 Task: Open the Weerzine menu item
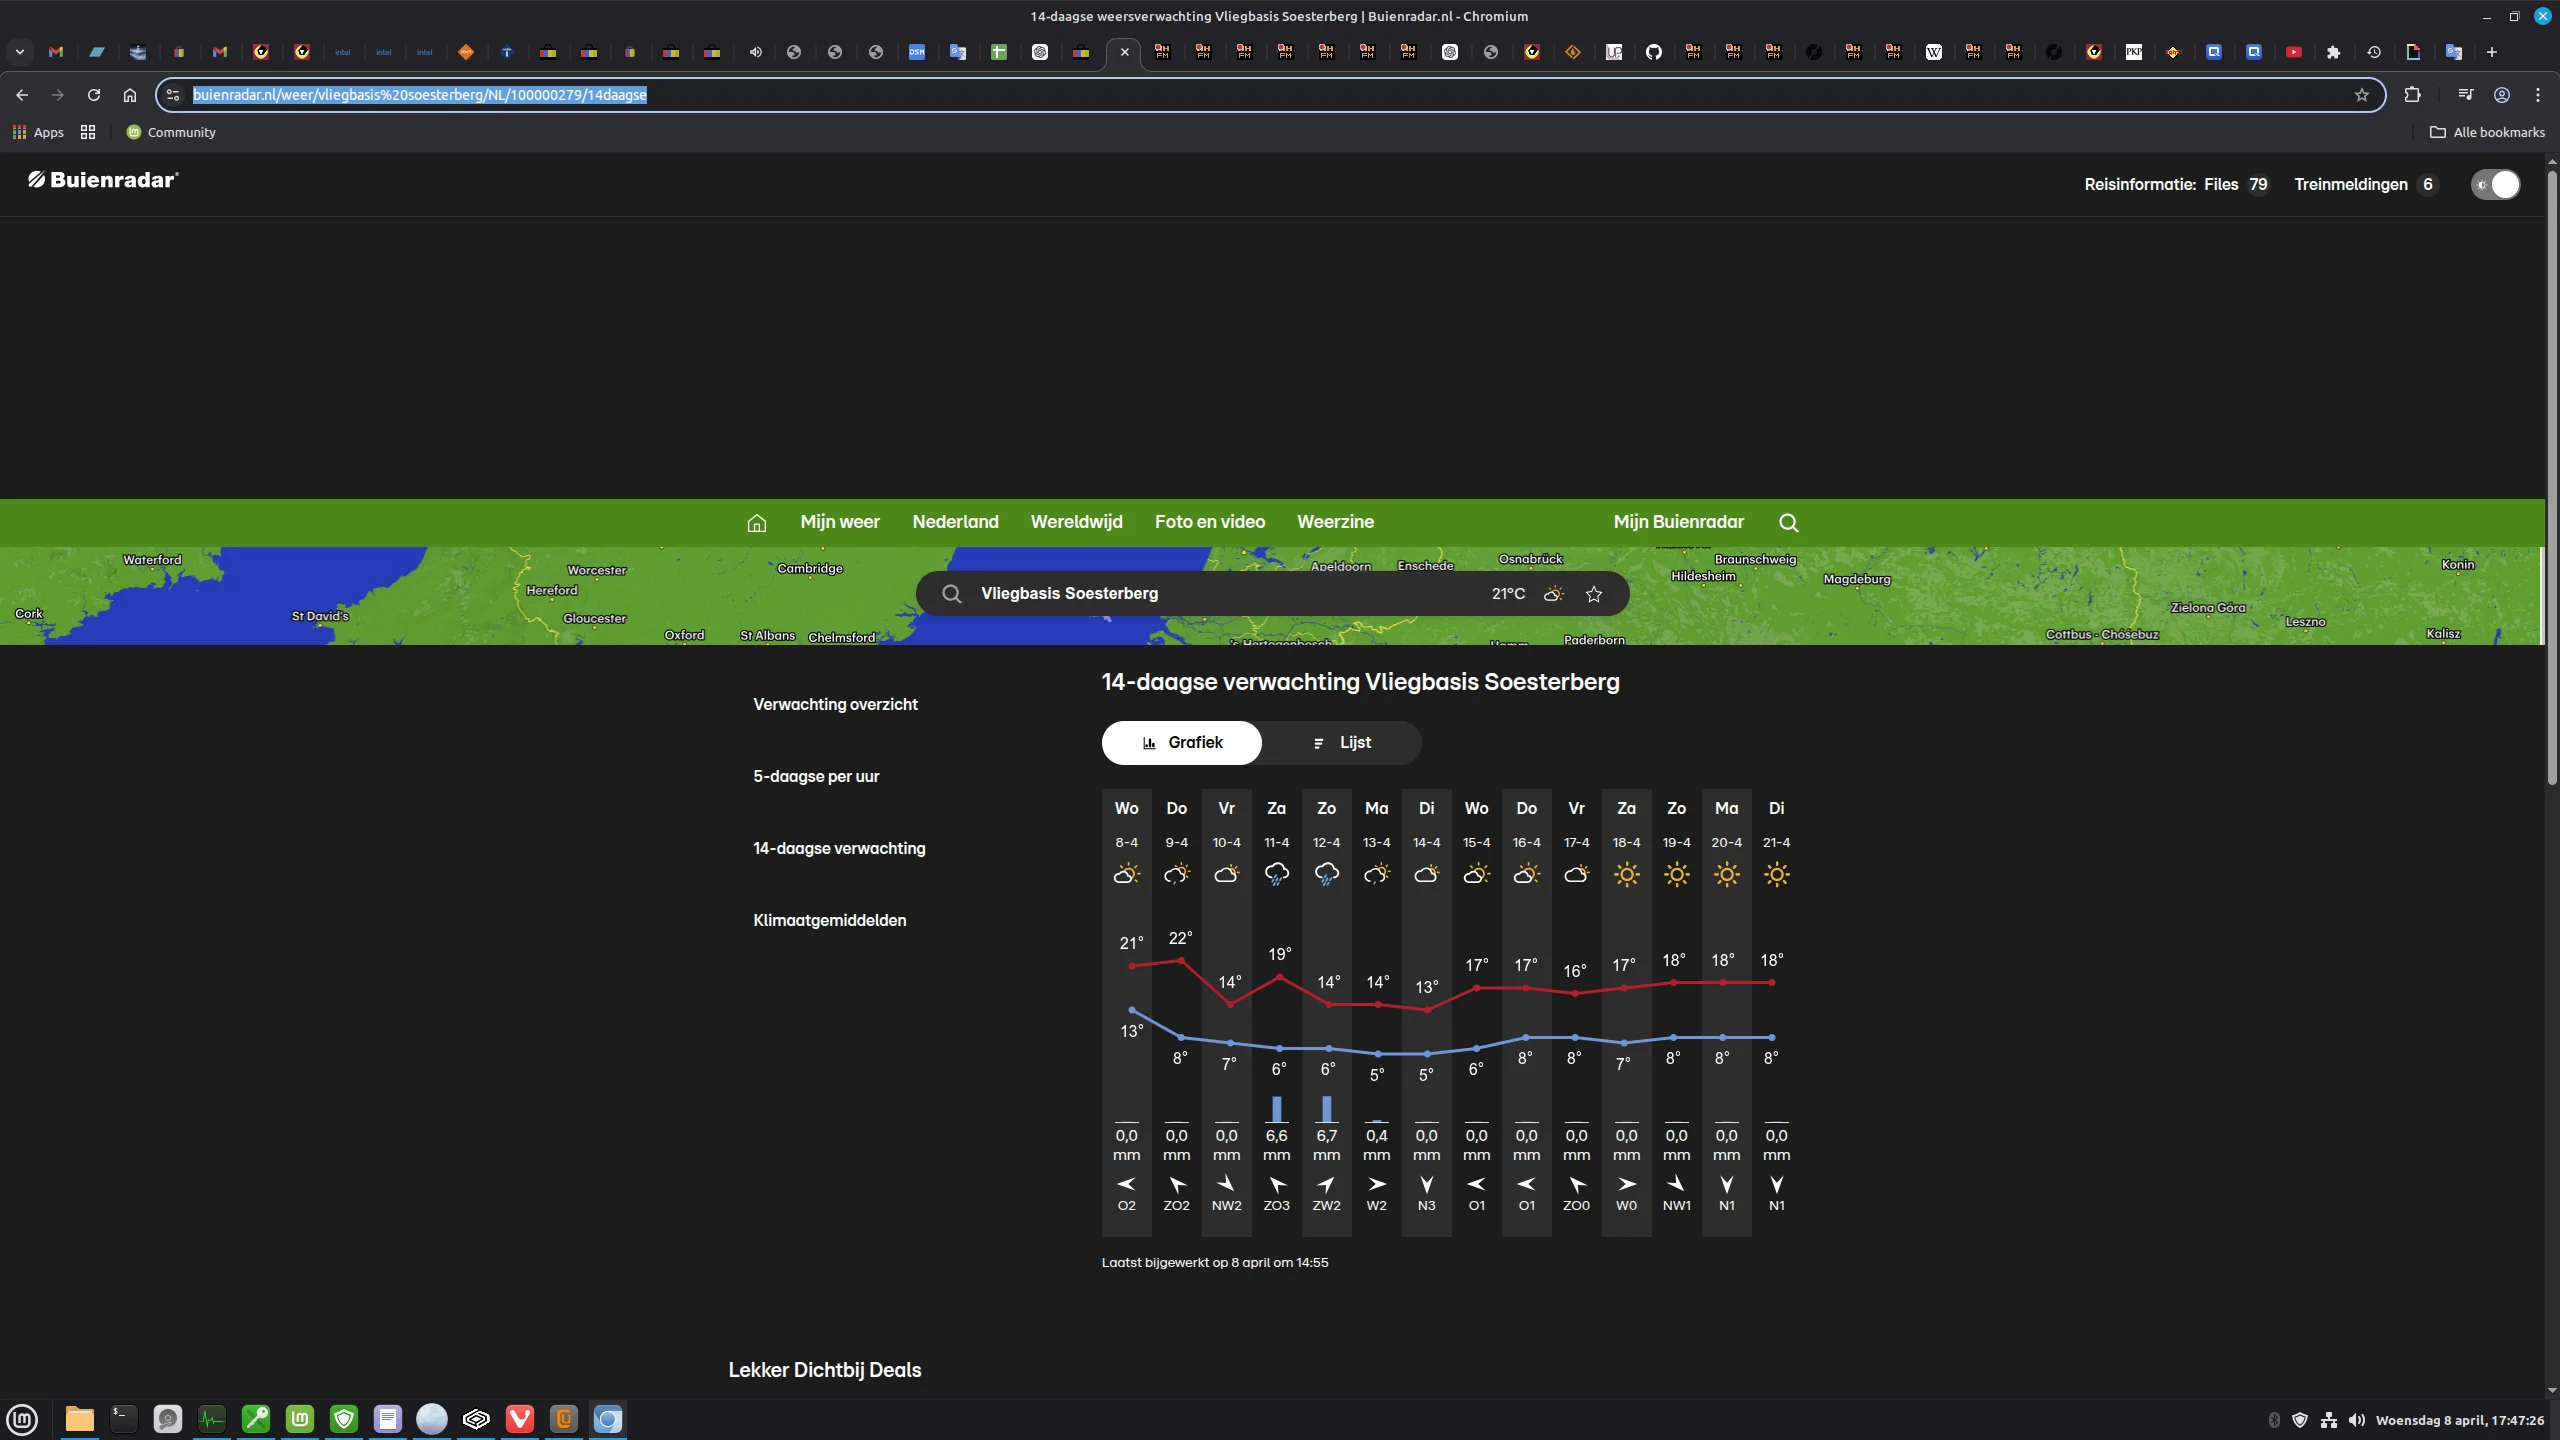tap(1335, 522)
